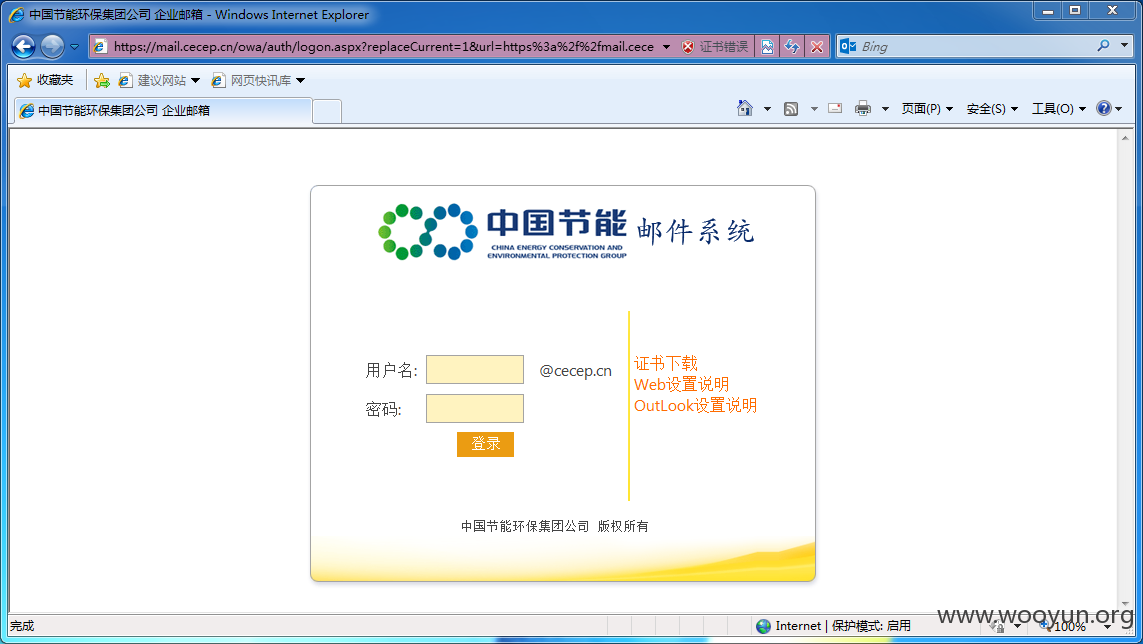Screen dimensions: 1143x644
Task: Open a new blank tab
Action: coord(327,112)
